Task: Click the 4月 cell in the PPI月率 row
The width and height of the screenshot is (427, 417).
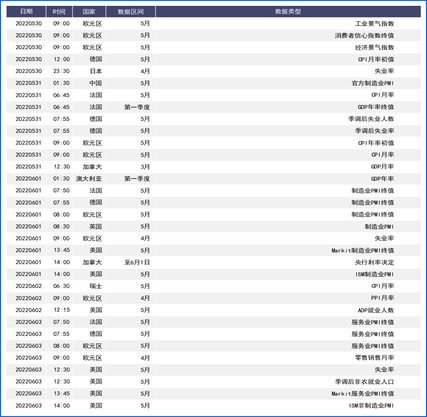Action: point(145,298)
